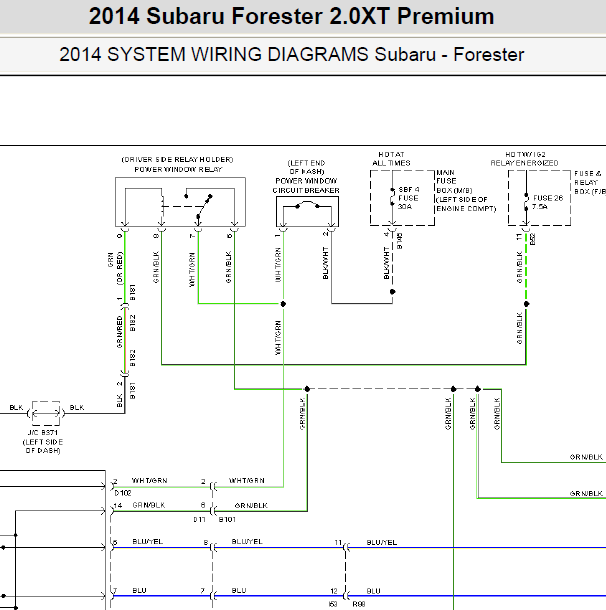Click the 'BLK' label right of J/C B371
The width and height of the screenshot is (606, 610).
77,407
